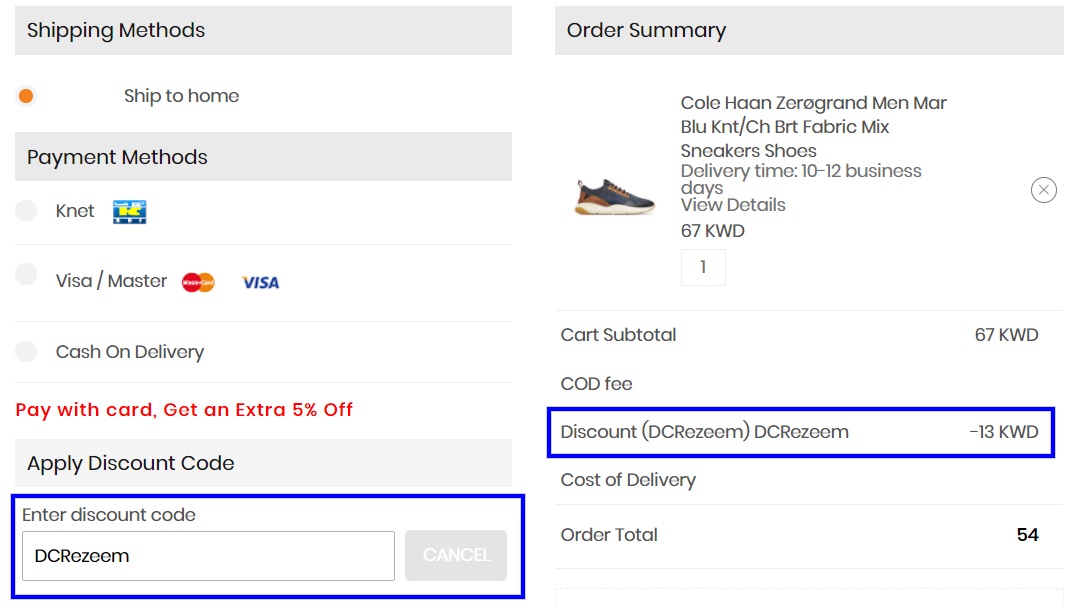This screenshot has width=1092, height=605.
Task: Click the Visa logo icon
Action: [261, 283]
